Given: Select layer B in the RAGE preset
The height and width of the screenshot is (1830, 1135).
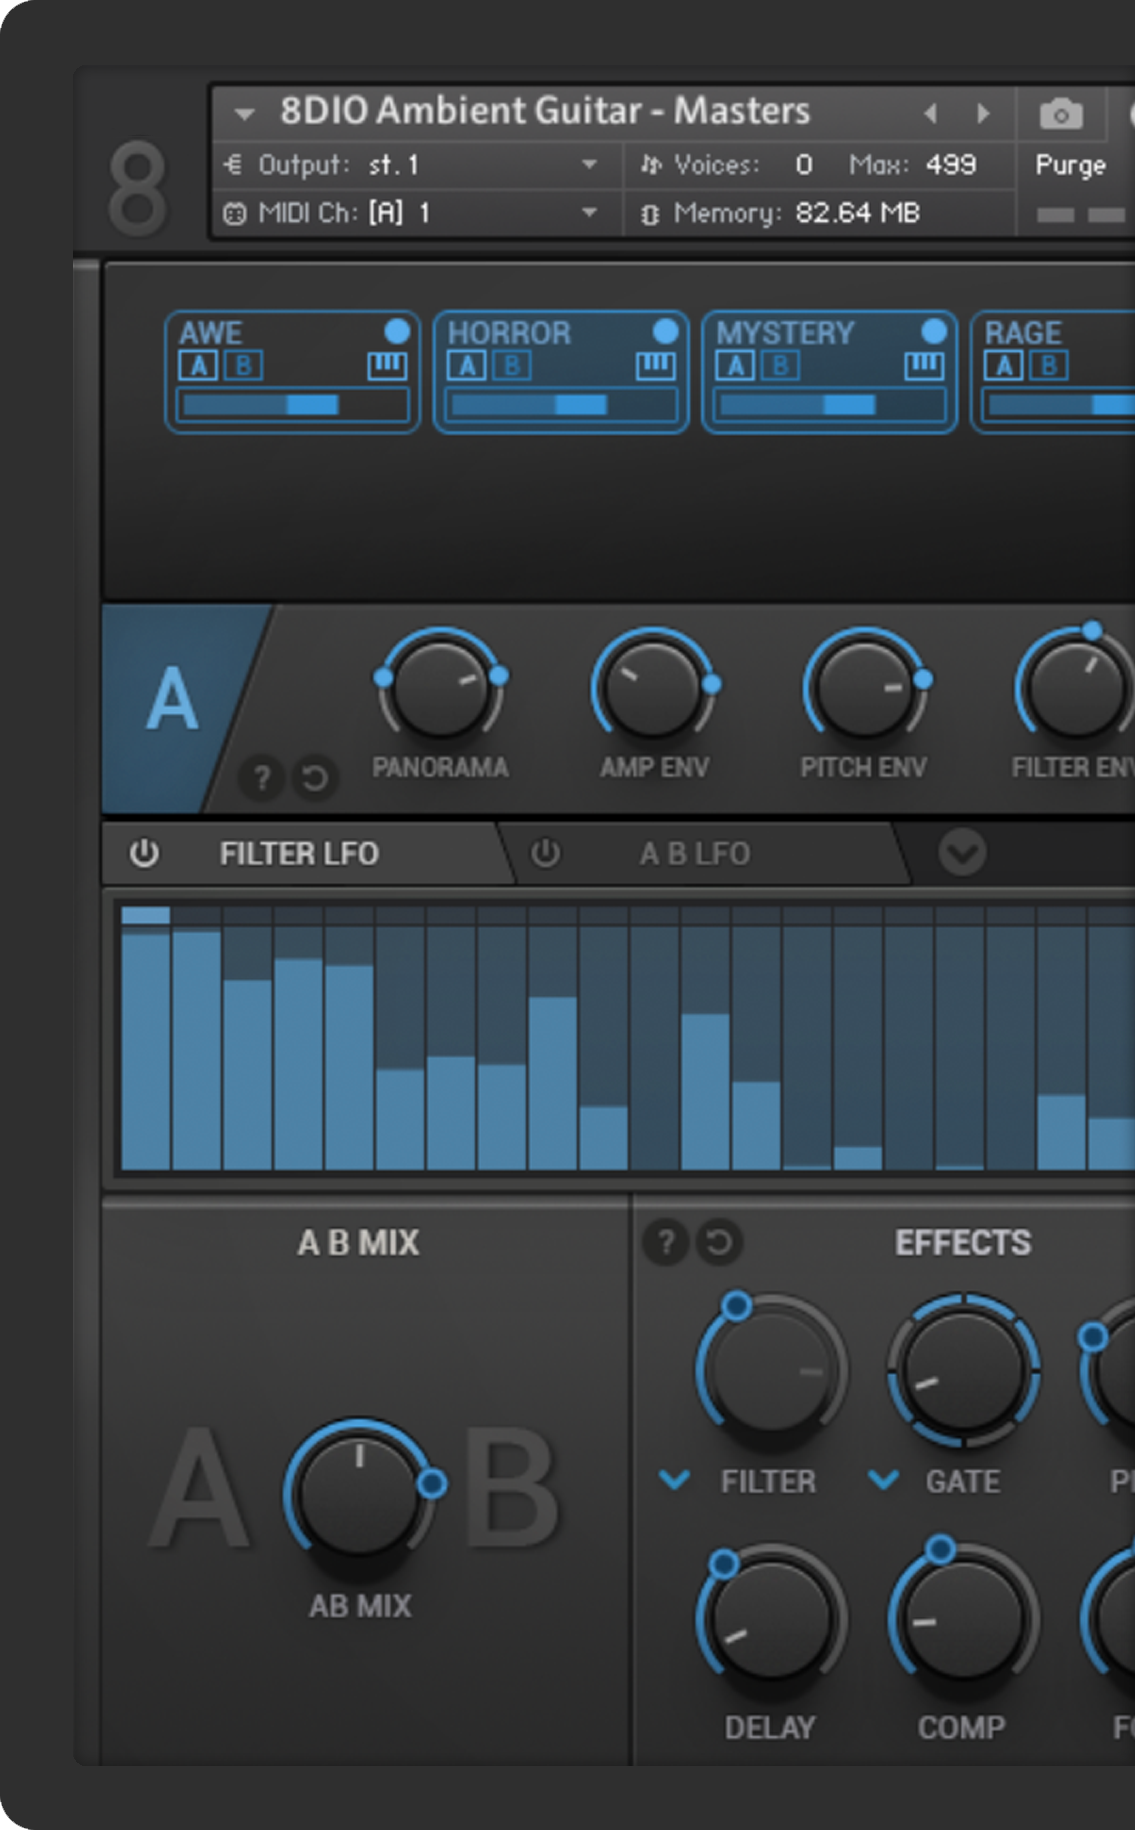Looking at the screenshot, I should coord(1049,366).
